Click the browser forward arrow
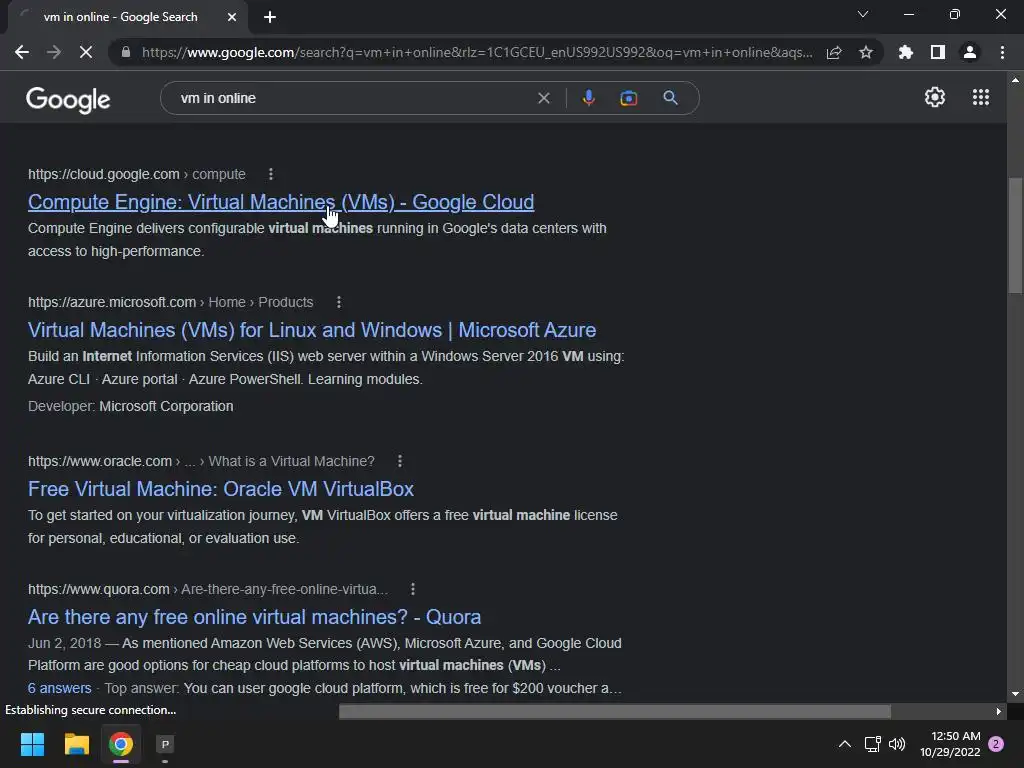This screenshot has height=768, width=1024. click(54, 52)
